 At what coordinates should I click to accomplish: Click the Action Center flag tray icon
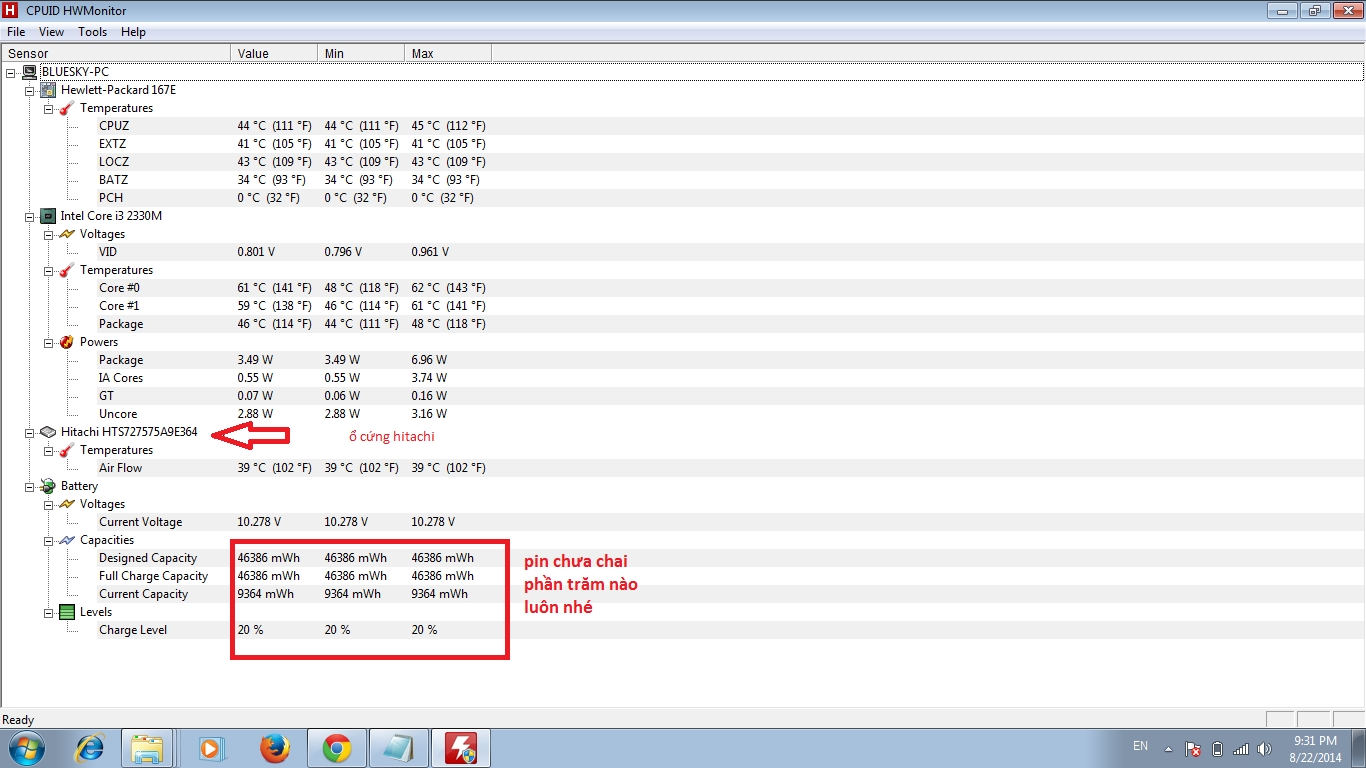point(1193,748)
